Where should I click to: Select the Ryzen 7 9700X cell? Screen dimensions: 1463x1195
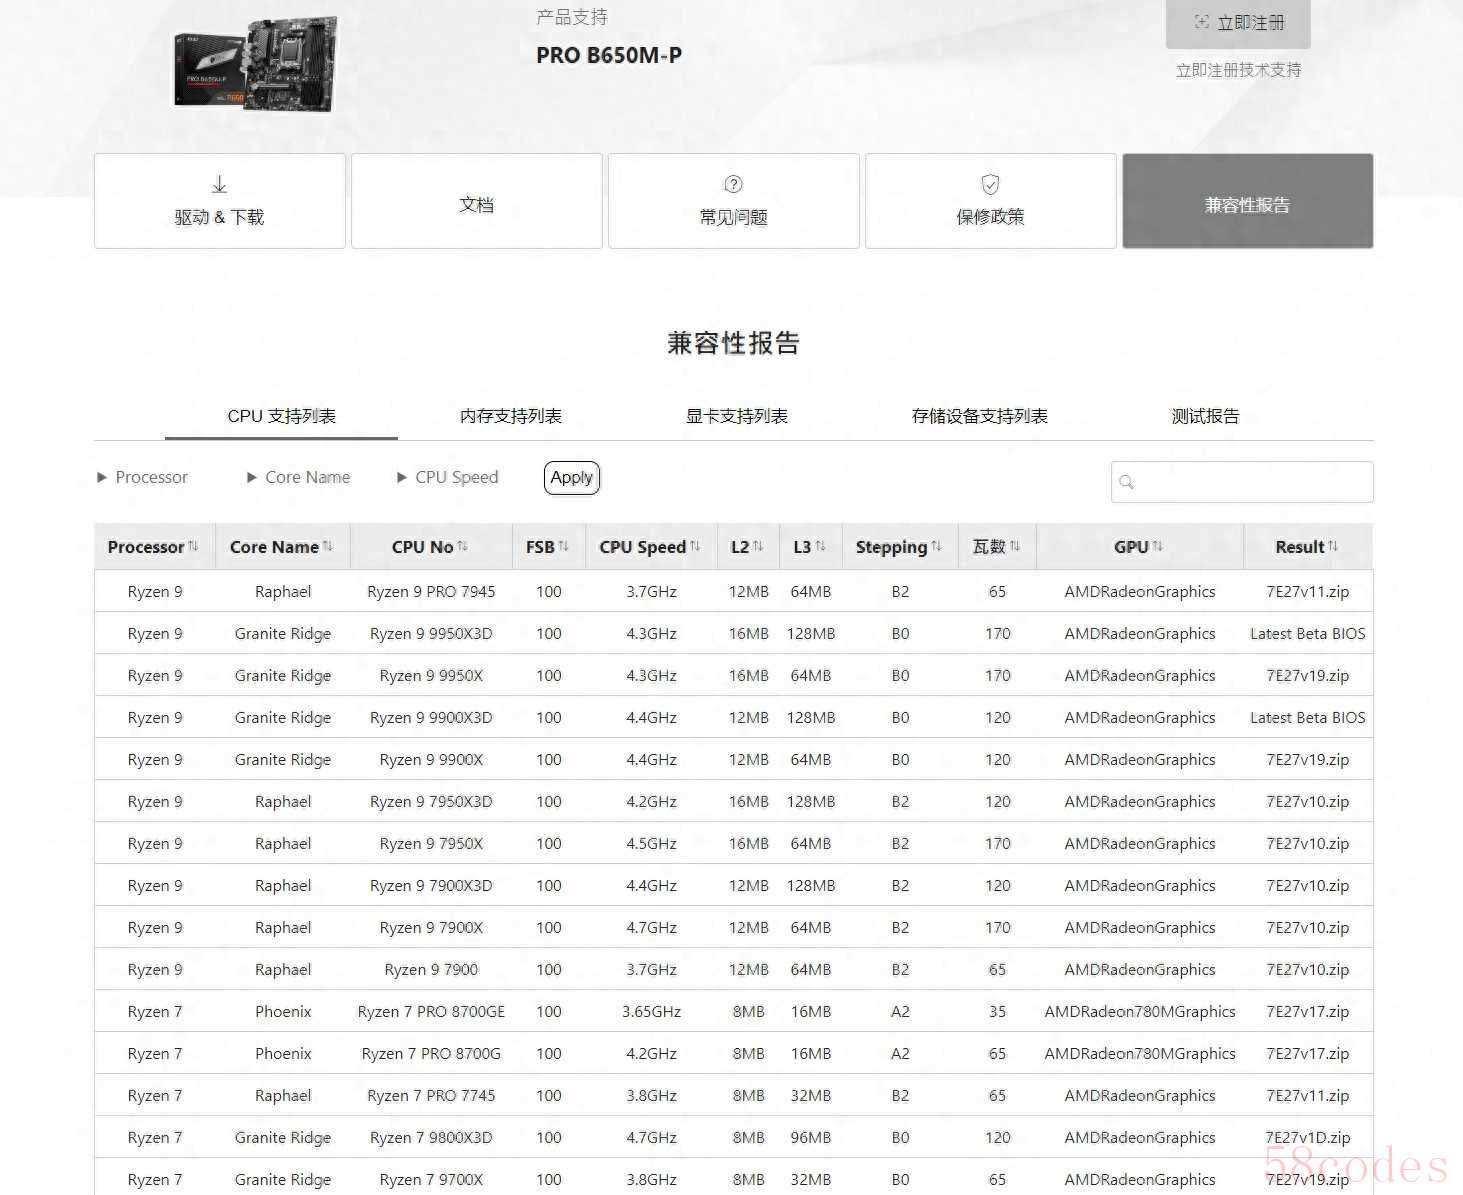431,1179
